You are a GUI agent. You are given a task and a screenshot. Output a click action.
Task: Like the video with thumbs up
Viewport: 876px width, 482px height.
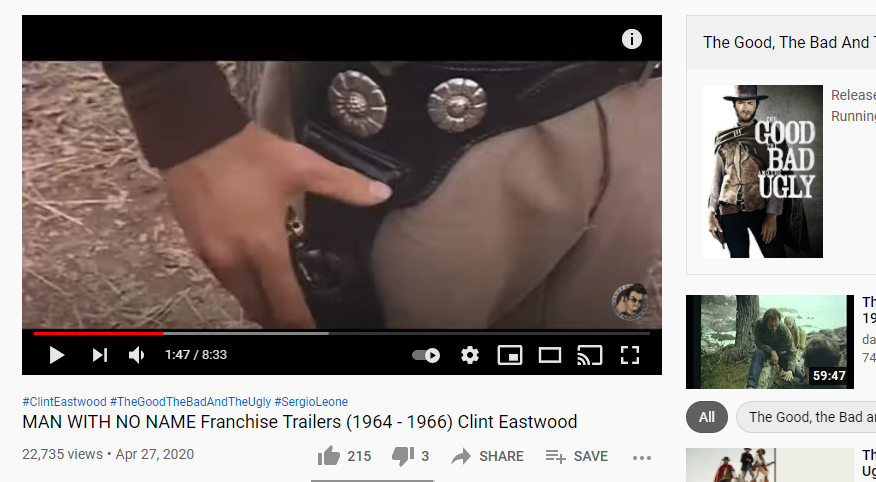344,456
